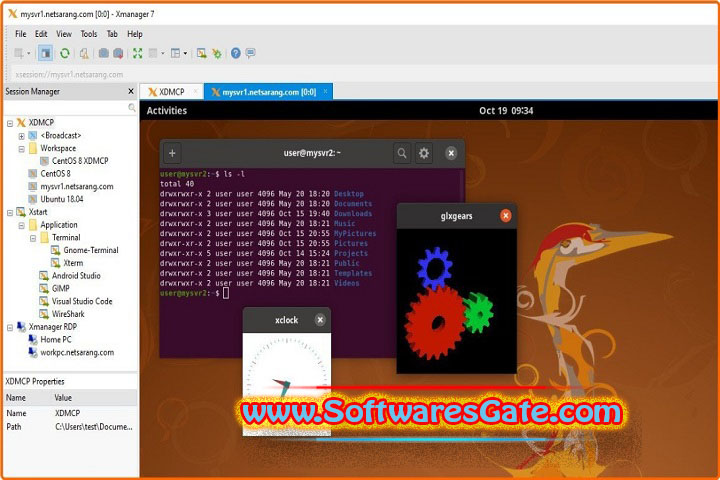Open the File menu
Image resolution: width=720 pixels, height=480 pixels.
[21, 34]
